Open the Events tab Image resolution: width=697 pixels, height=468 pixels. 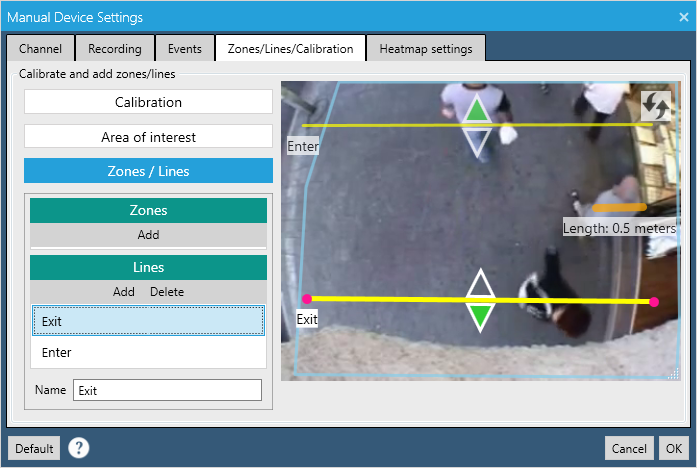coord(184,48)
